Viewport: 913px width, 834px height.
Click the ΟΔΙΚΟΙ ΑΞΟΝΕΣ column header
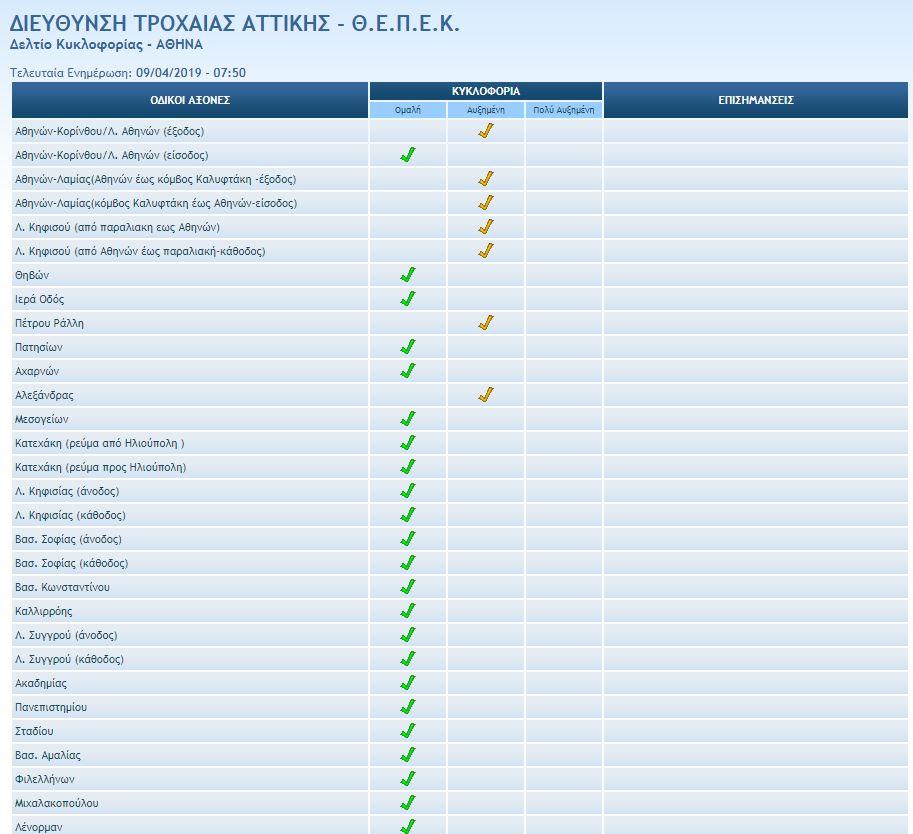190,100
